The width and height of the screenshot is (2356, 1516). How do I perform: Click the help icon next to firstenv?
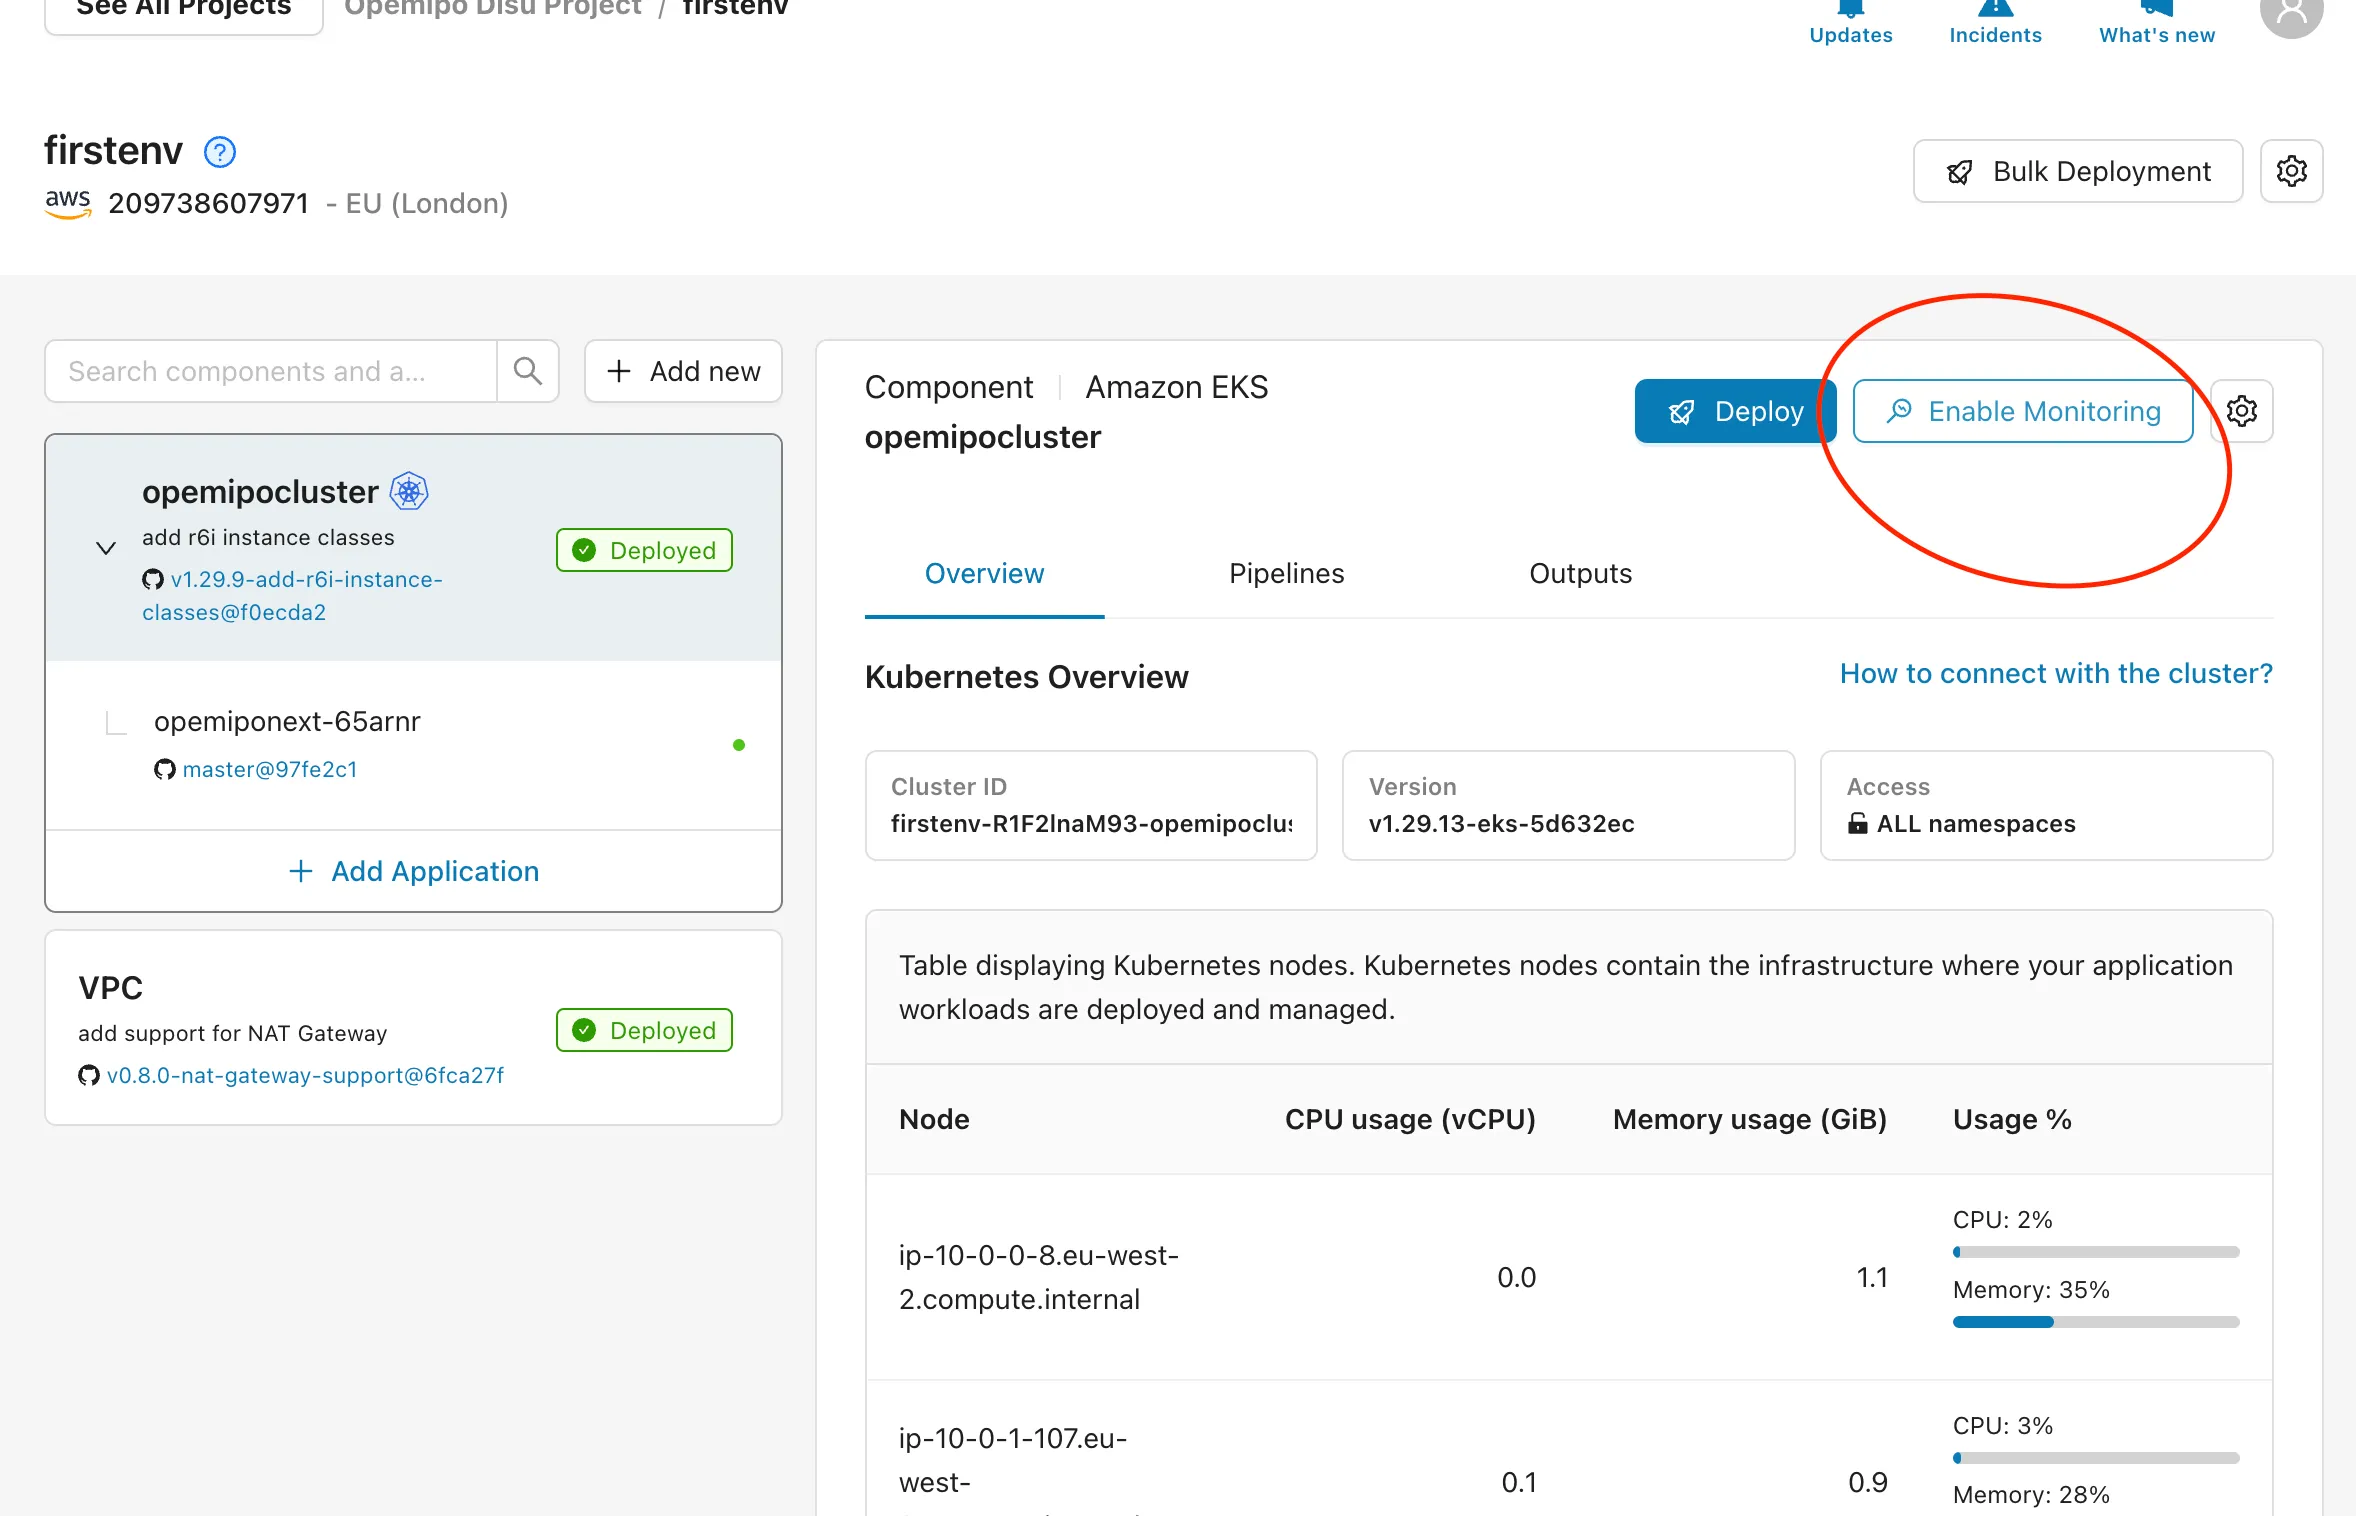tap(220, 152)
